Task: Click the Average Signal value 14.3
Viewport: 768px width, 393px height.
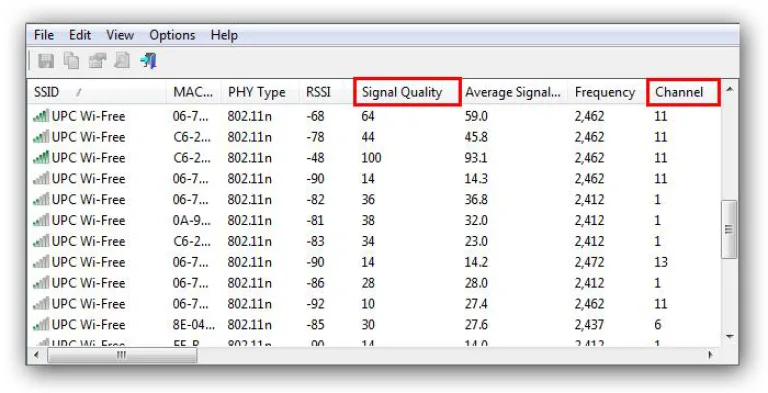Action: [476, 179]
